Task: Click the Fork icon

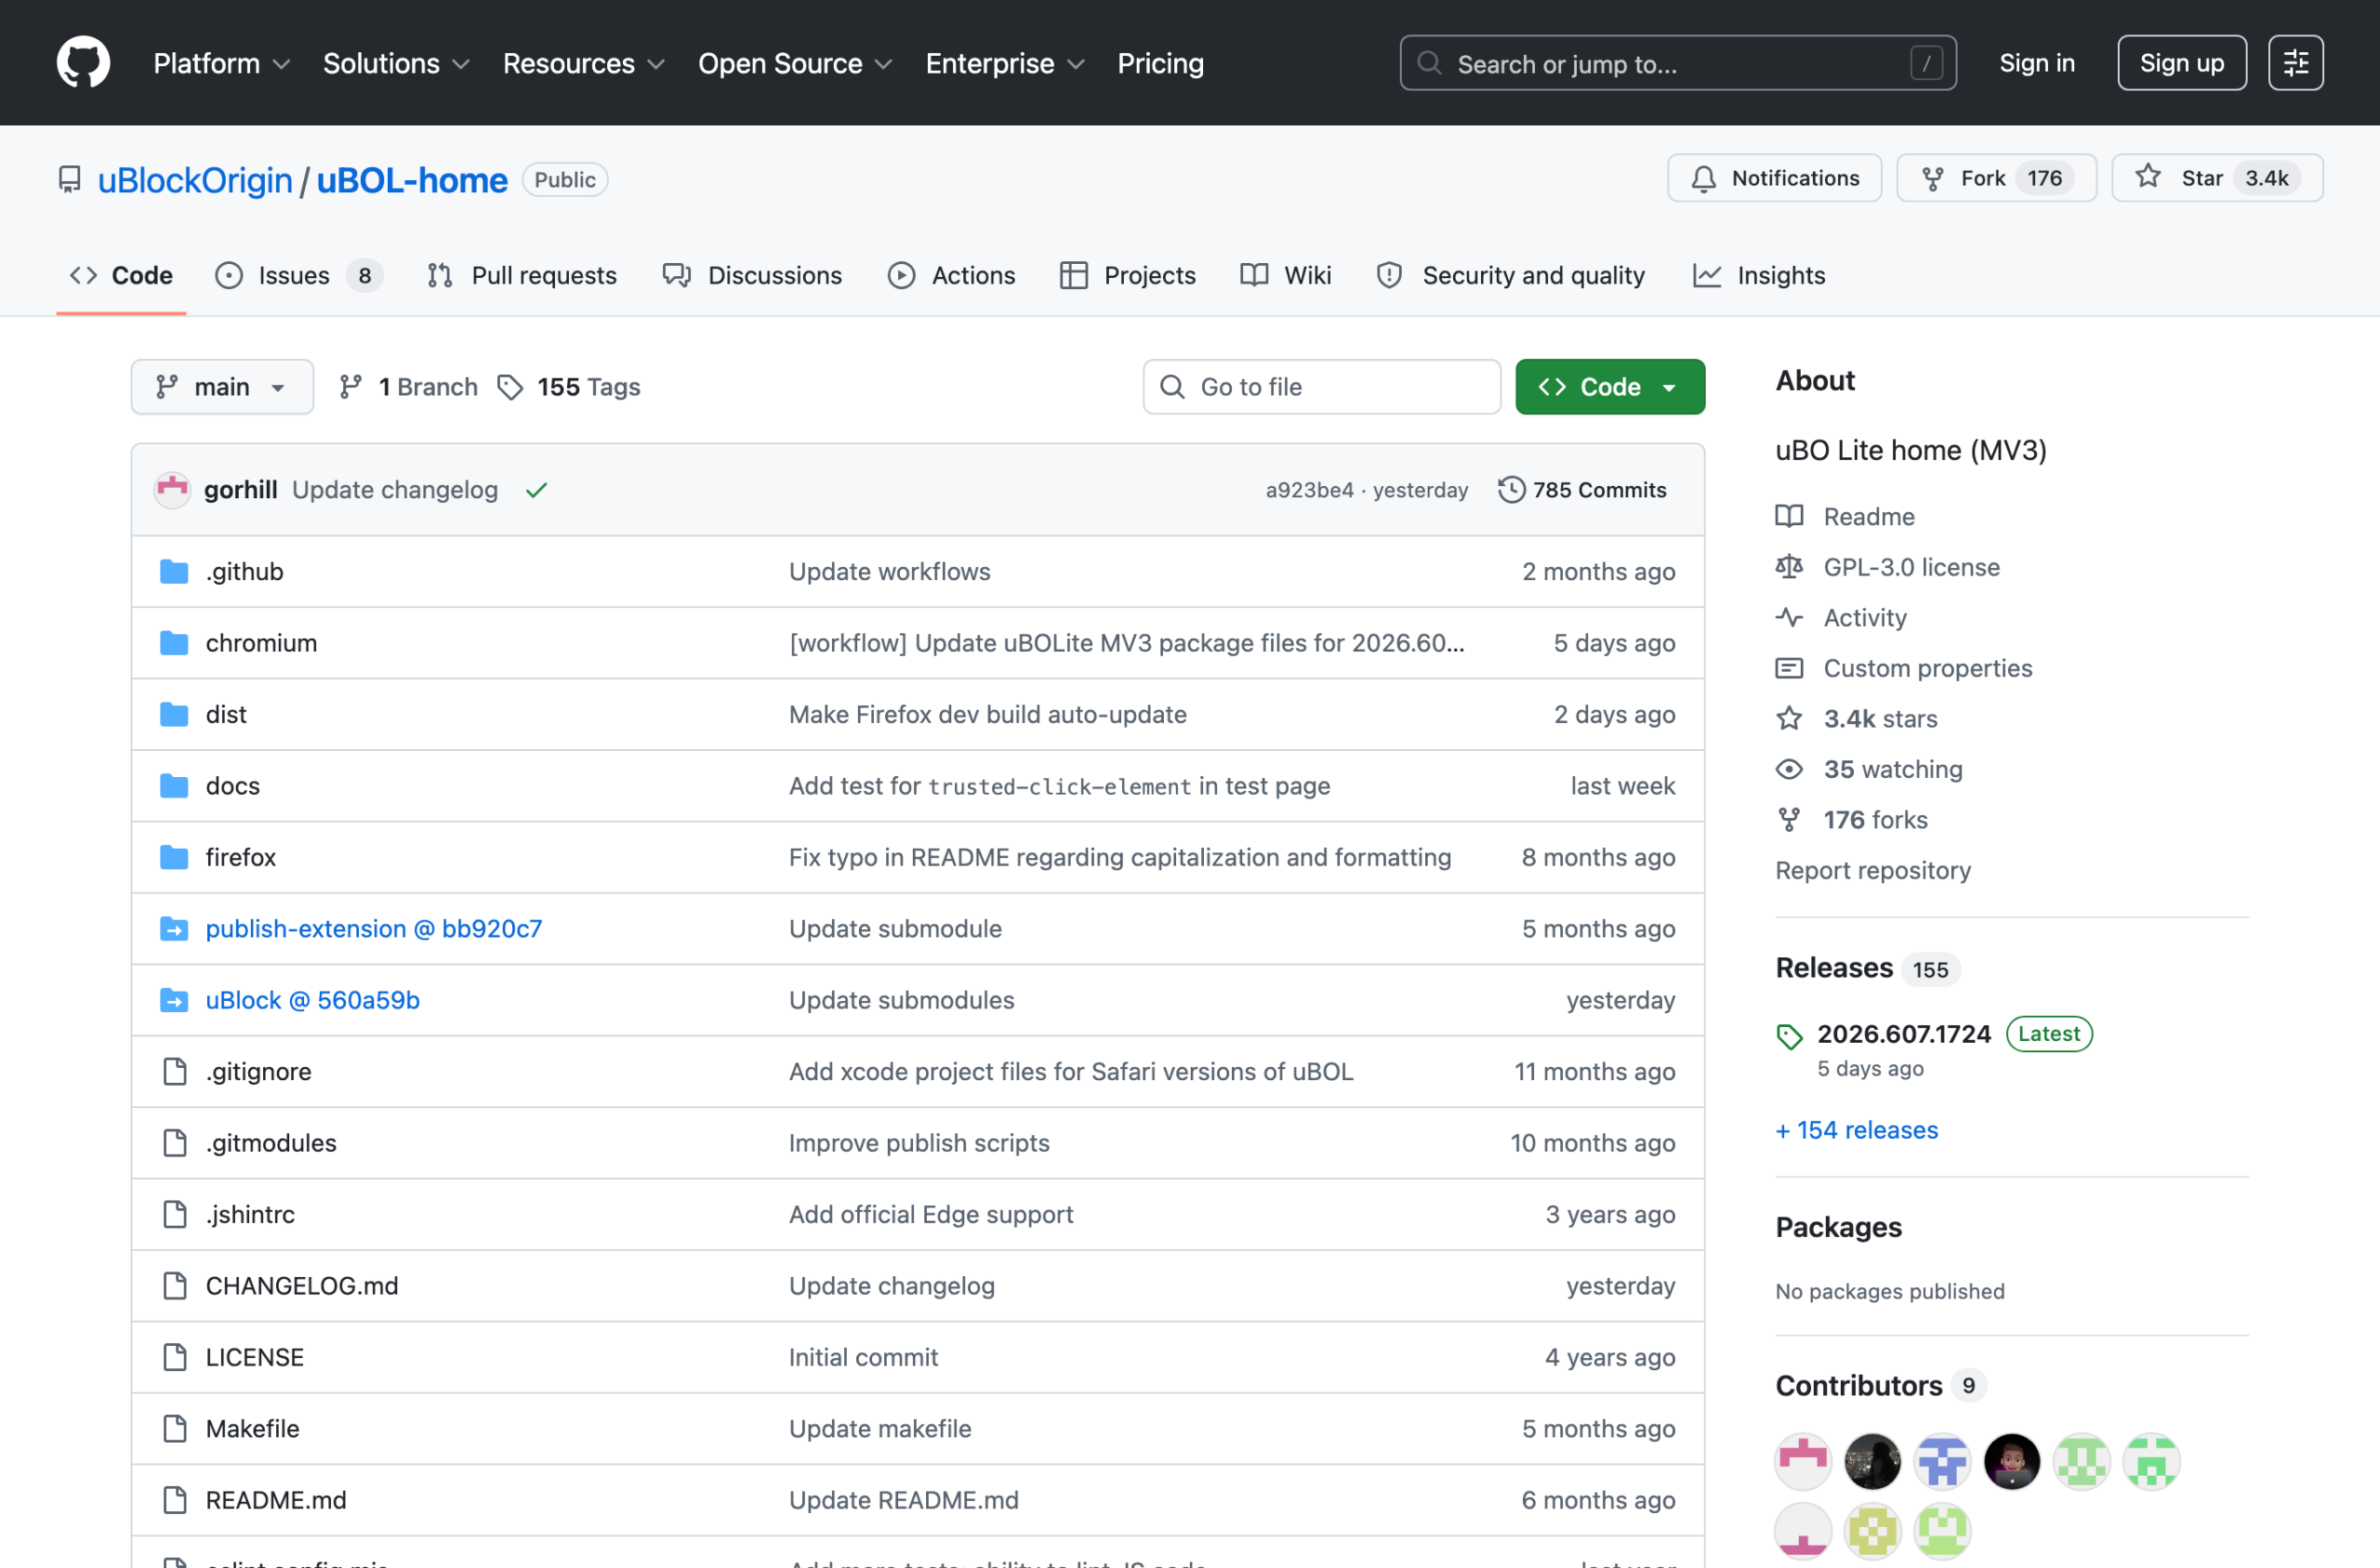Action: pos(1932,179)
